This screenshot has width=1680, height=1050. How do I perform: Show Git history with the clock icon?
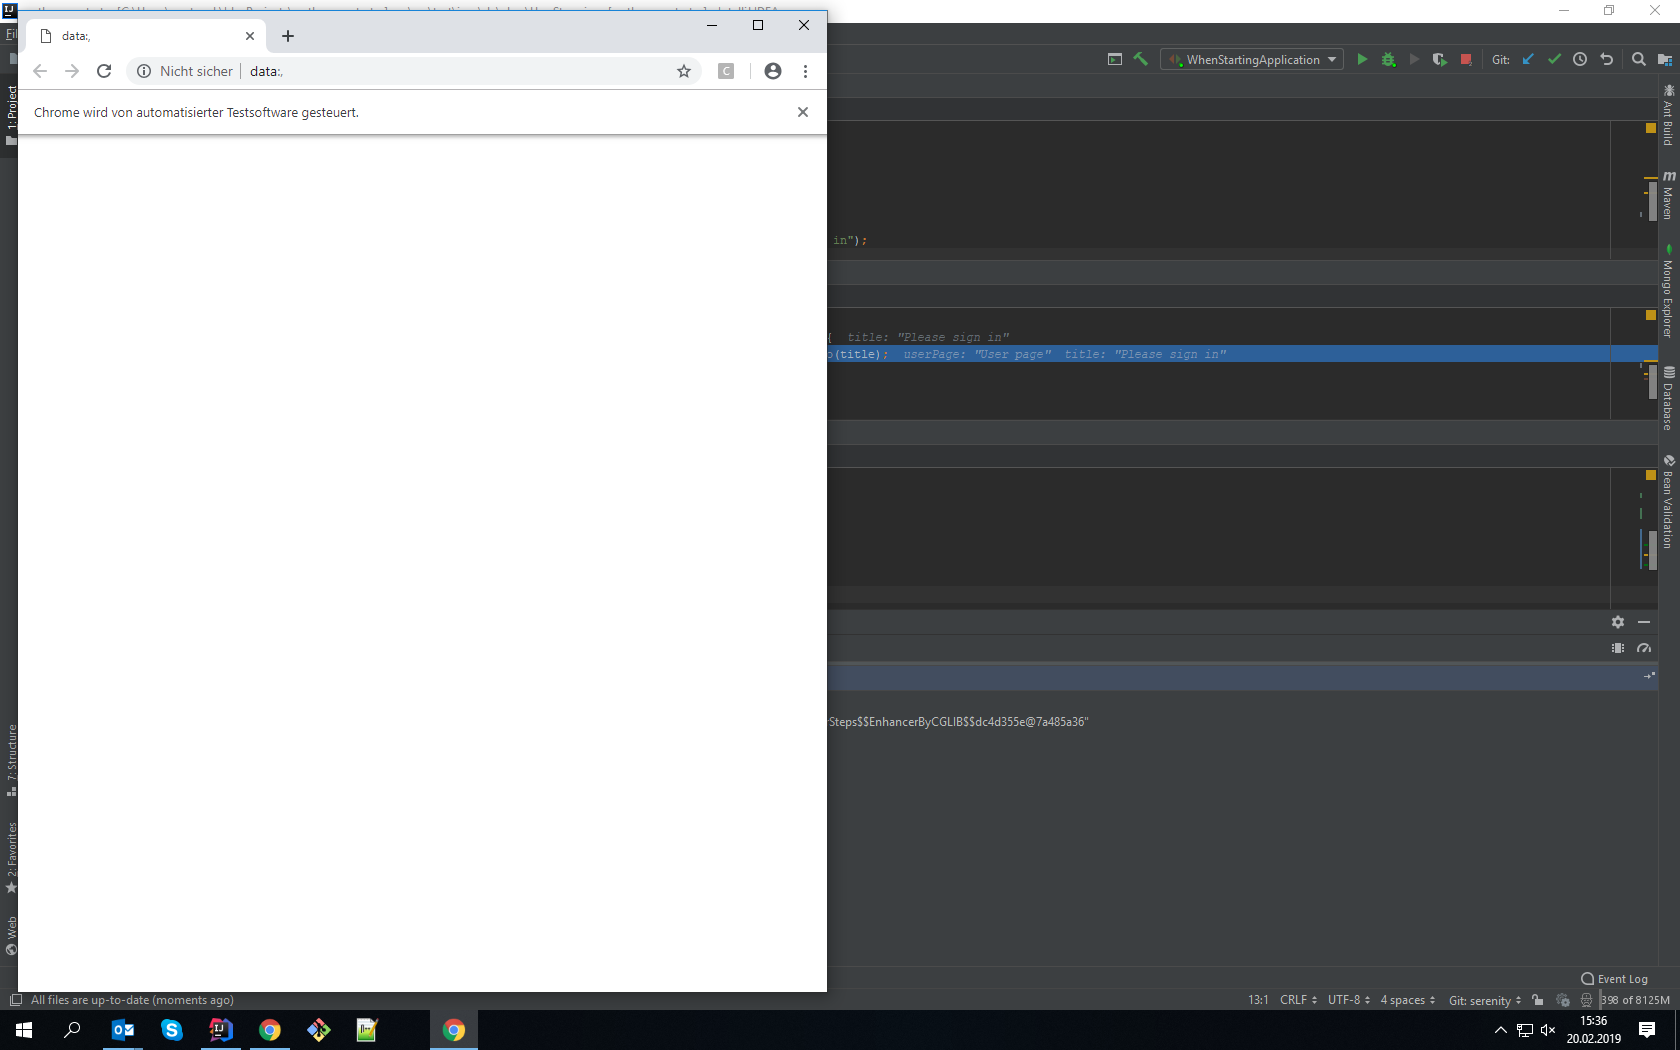1580,60
